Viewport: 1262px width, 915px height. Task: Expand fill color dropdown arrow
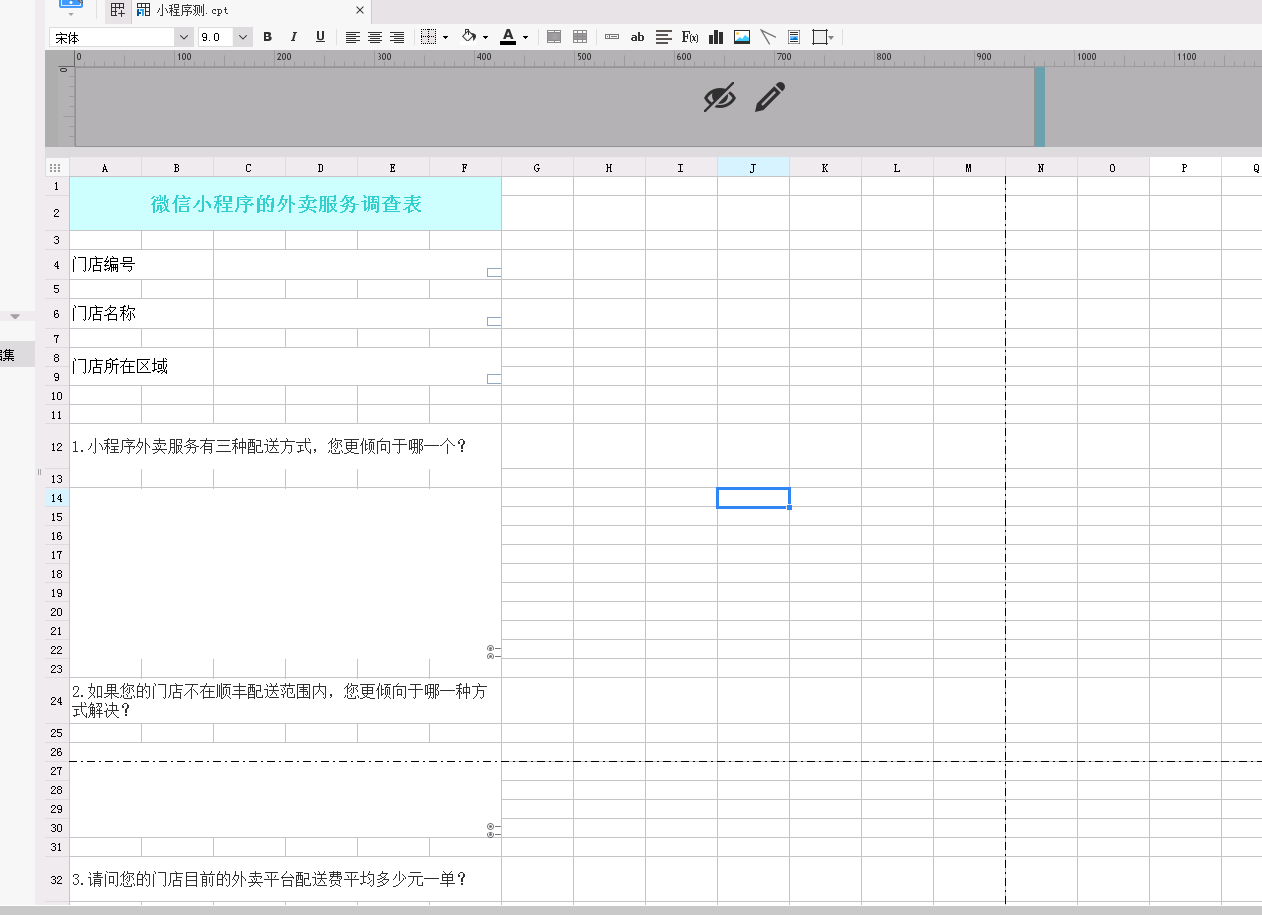pos(486,38)
